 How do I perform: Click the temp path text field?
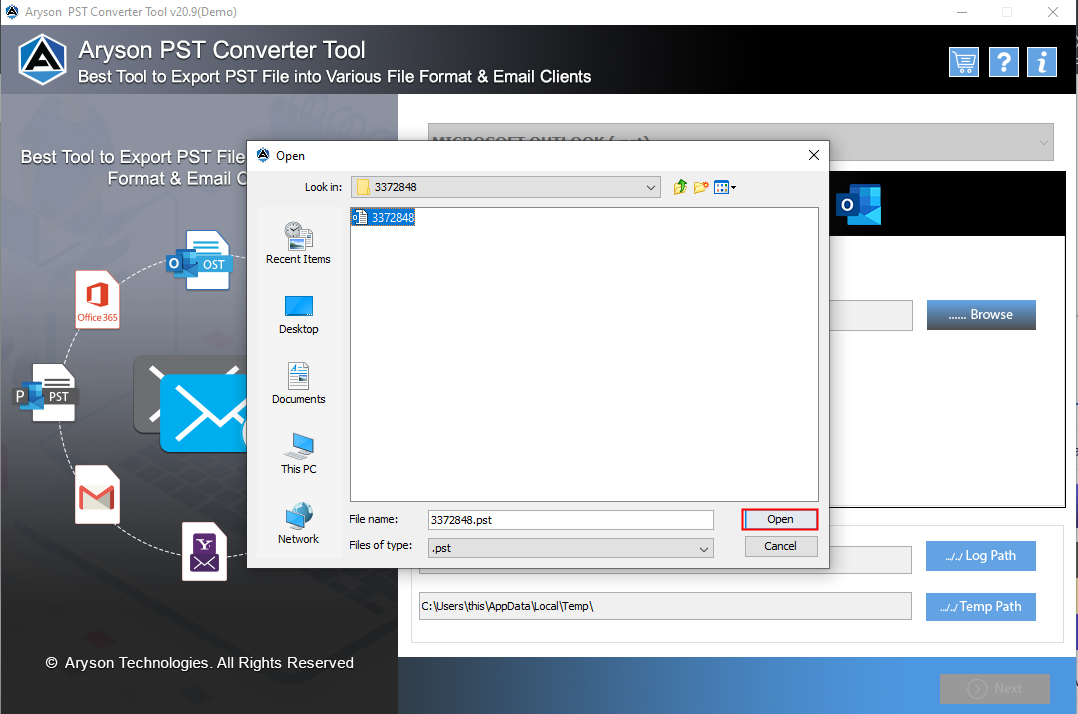click(x=666, y=606)
